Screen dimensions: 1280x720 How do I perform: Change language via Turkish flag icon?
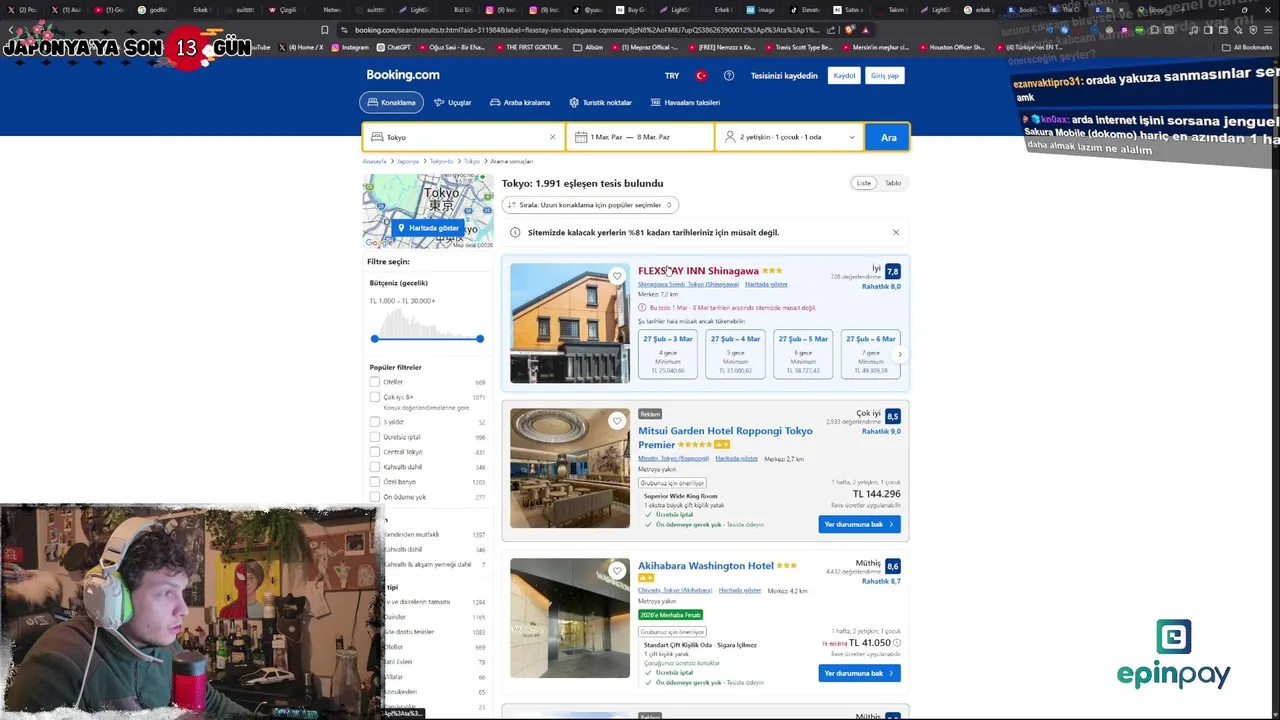coord(701,76)
